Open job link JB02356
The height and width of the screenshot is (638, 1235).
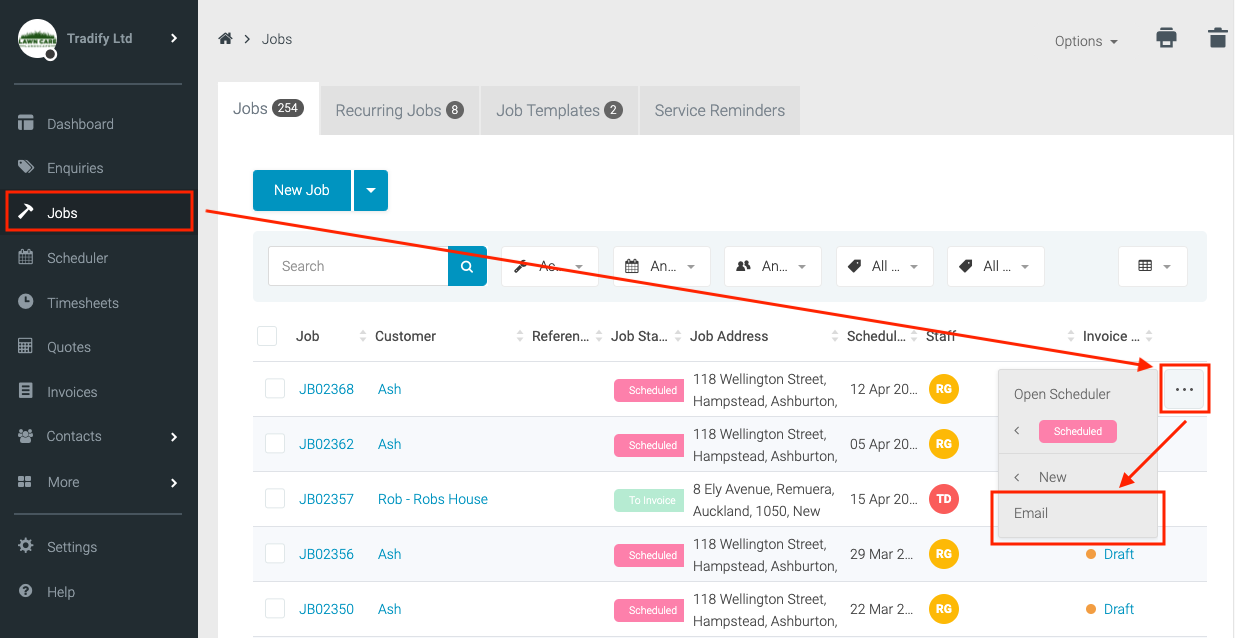[x=326, y=554]
